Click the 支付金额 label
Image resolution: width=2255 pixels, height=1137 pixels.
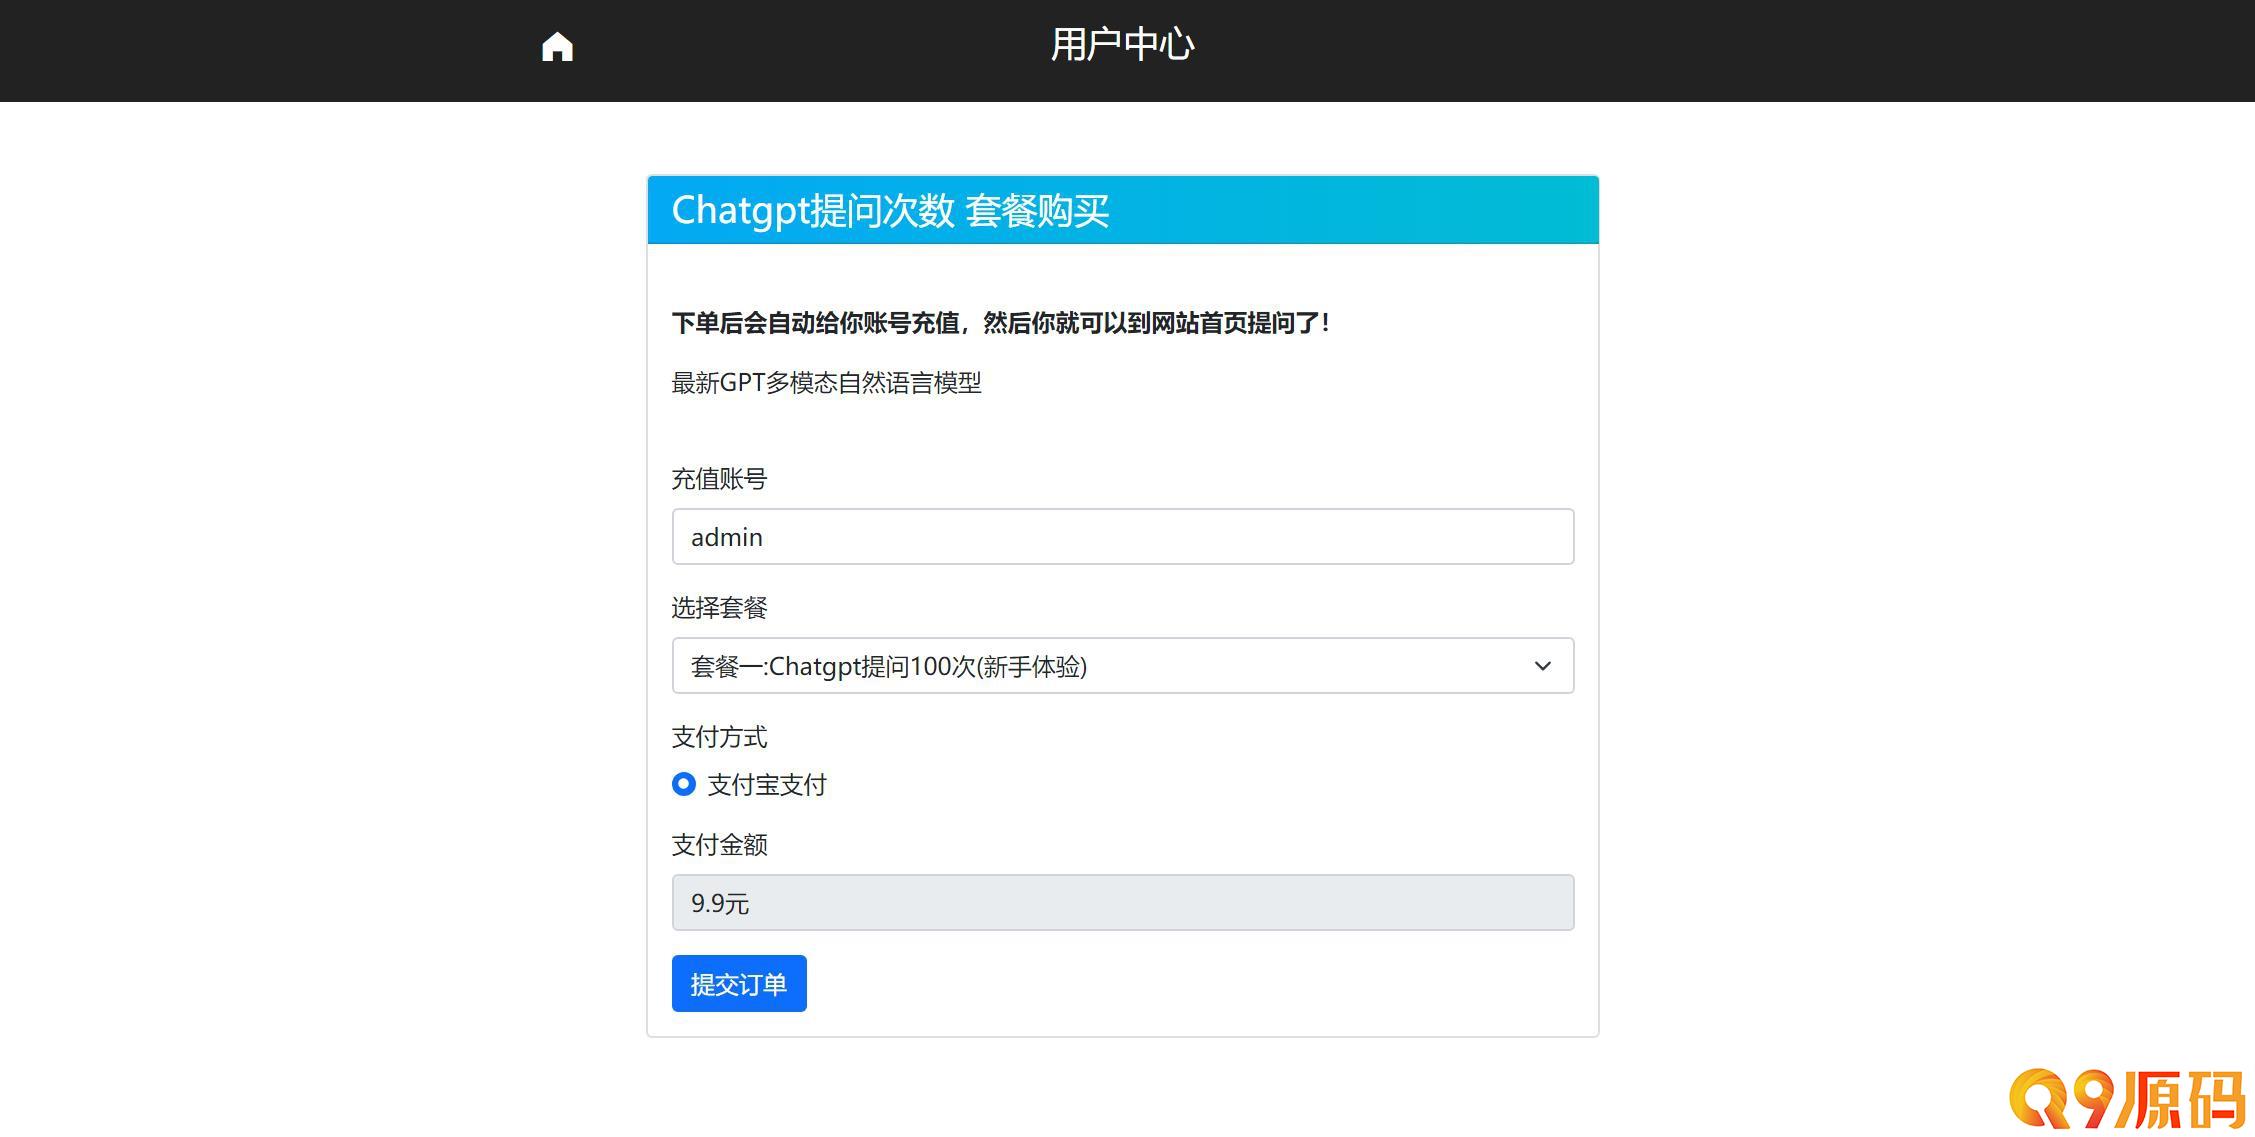tap(719, 845)
